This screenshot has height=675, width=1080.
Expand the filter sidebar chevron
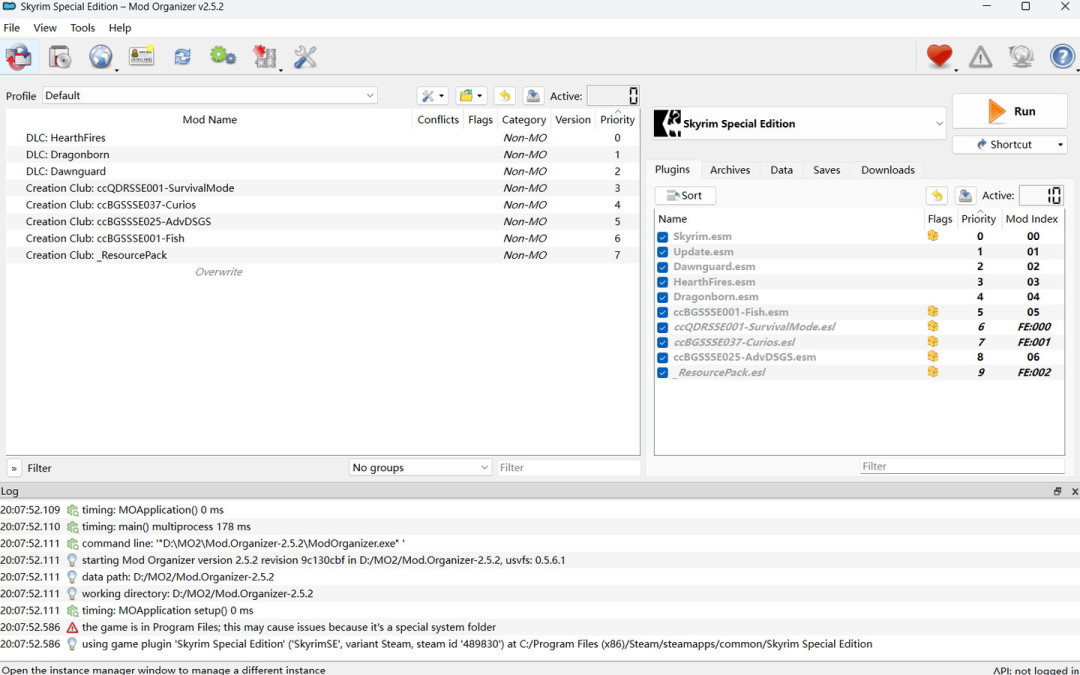14,468
